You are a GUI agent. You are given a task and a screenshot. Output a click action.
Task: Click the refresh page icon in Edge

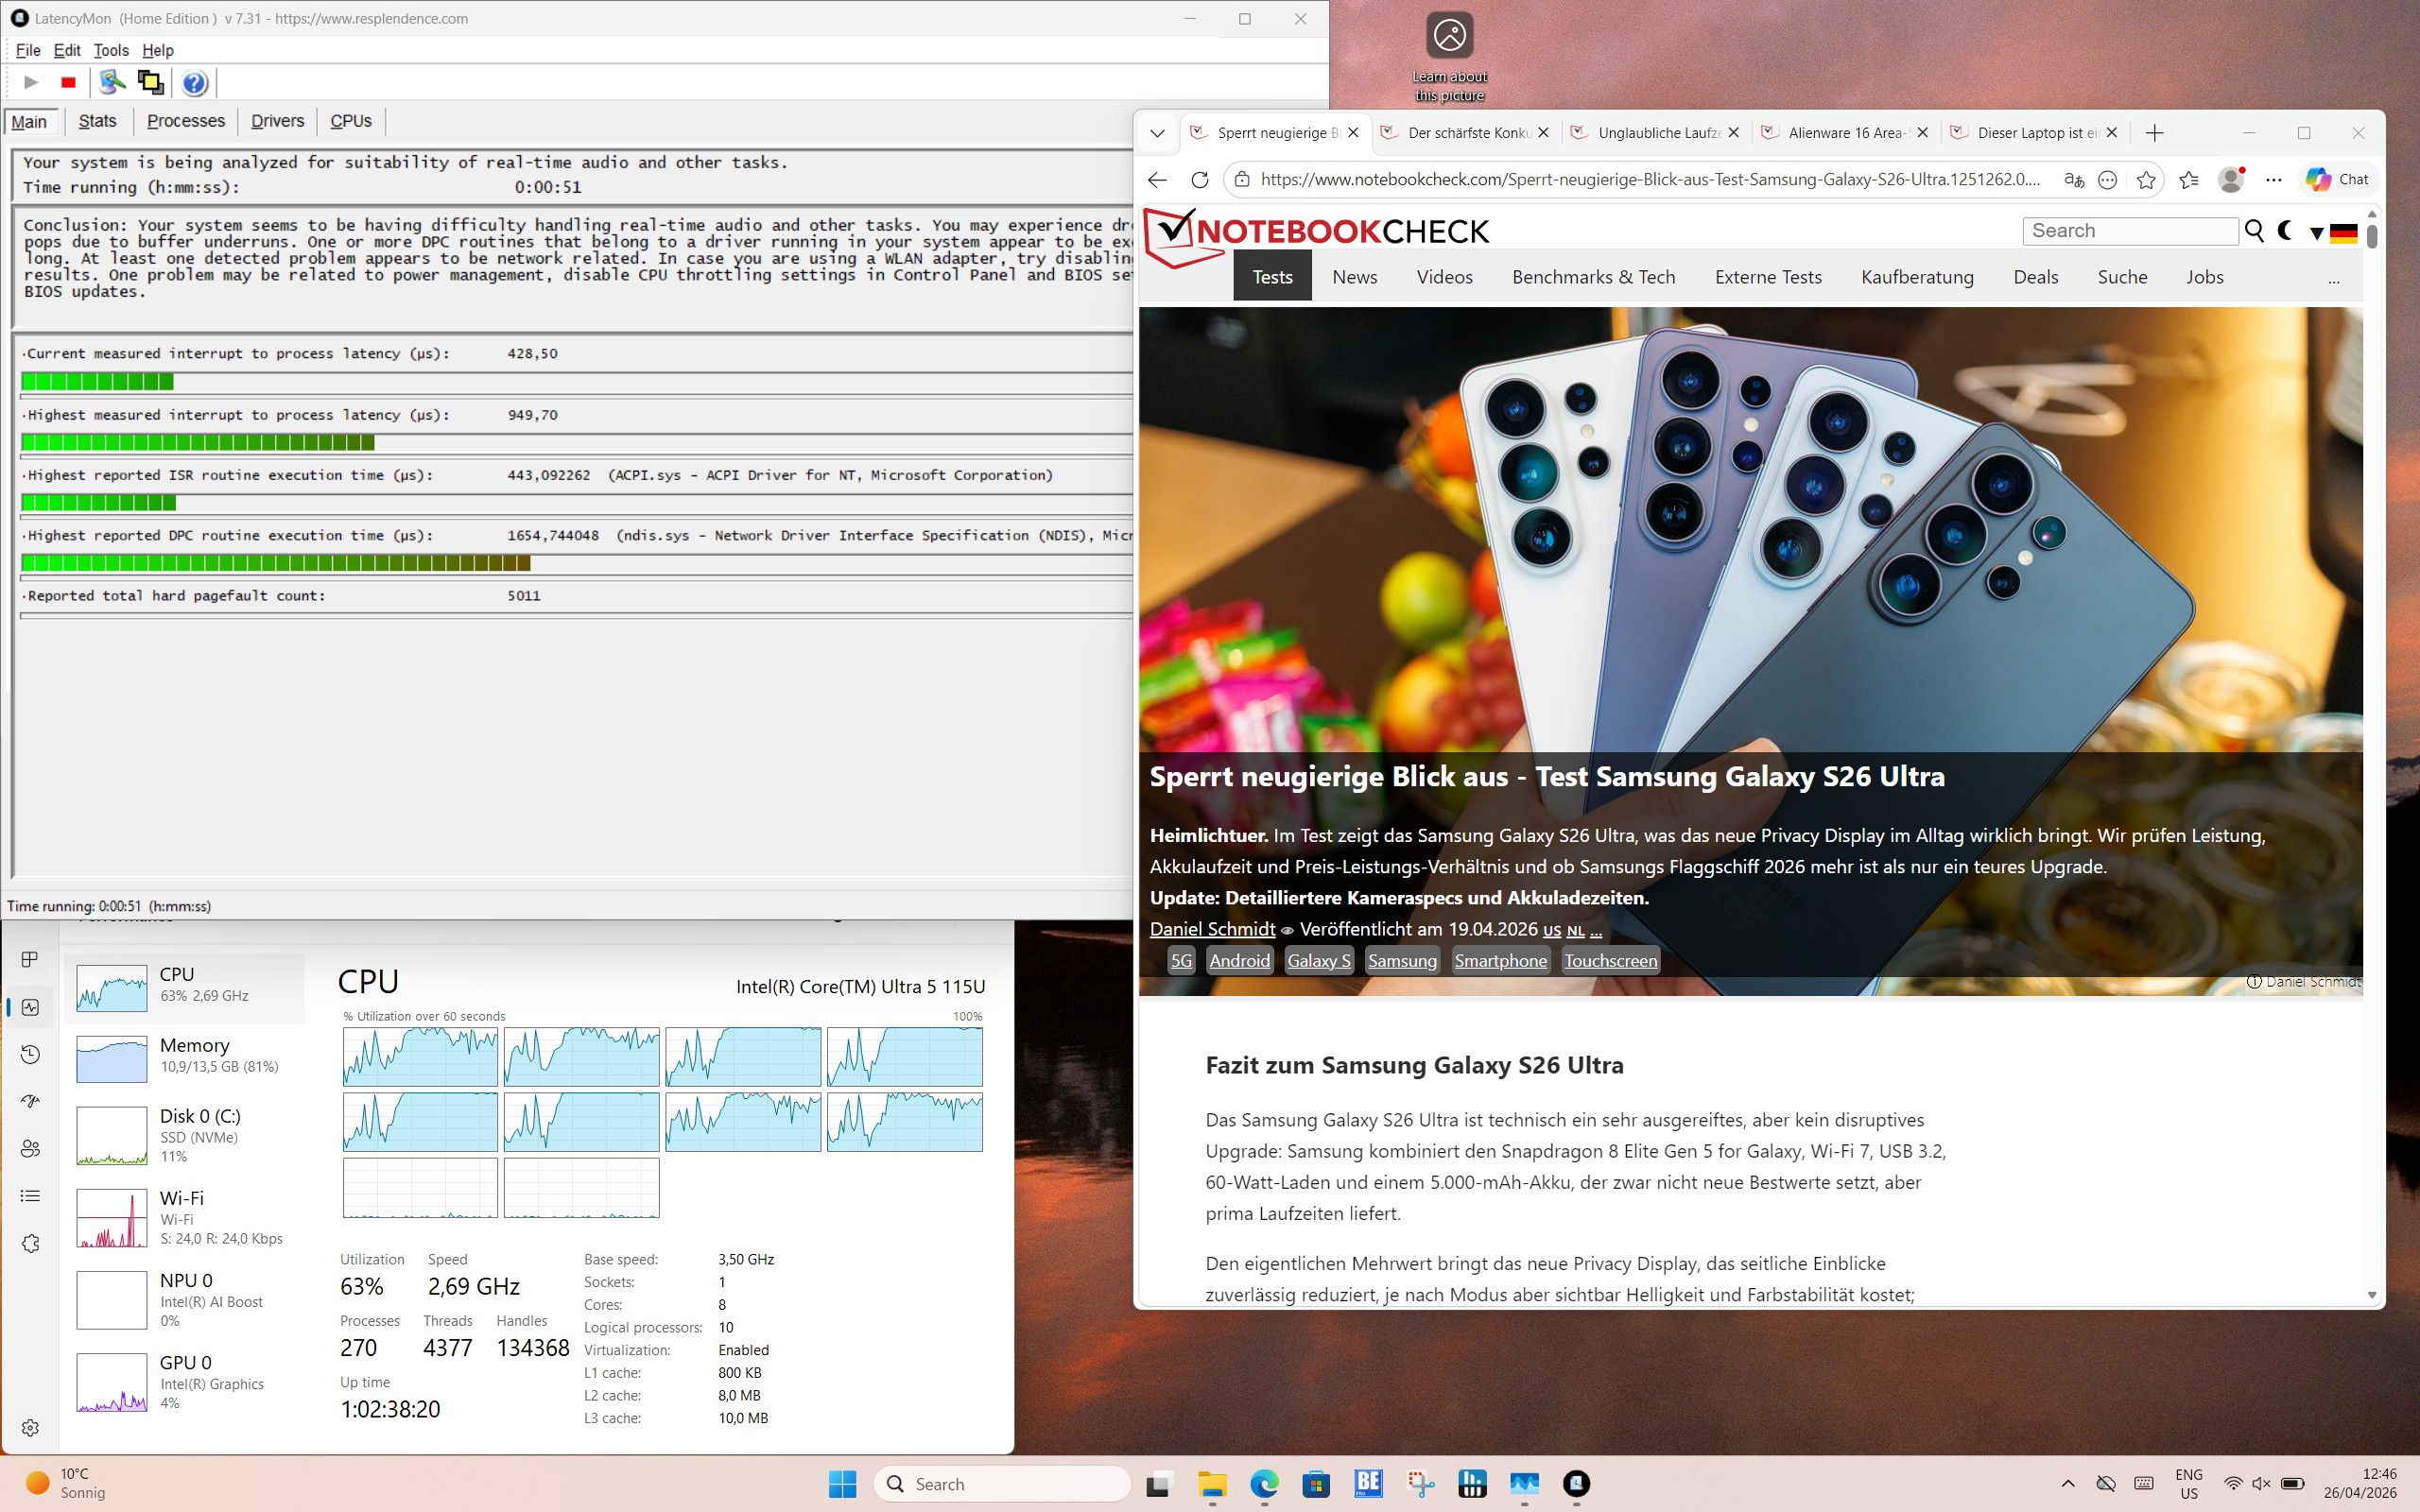tap(1200, 180)
